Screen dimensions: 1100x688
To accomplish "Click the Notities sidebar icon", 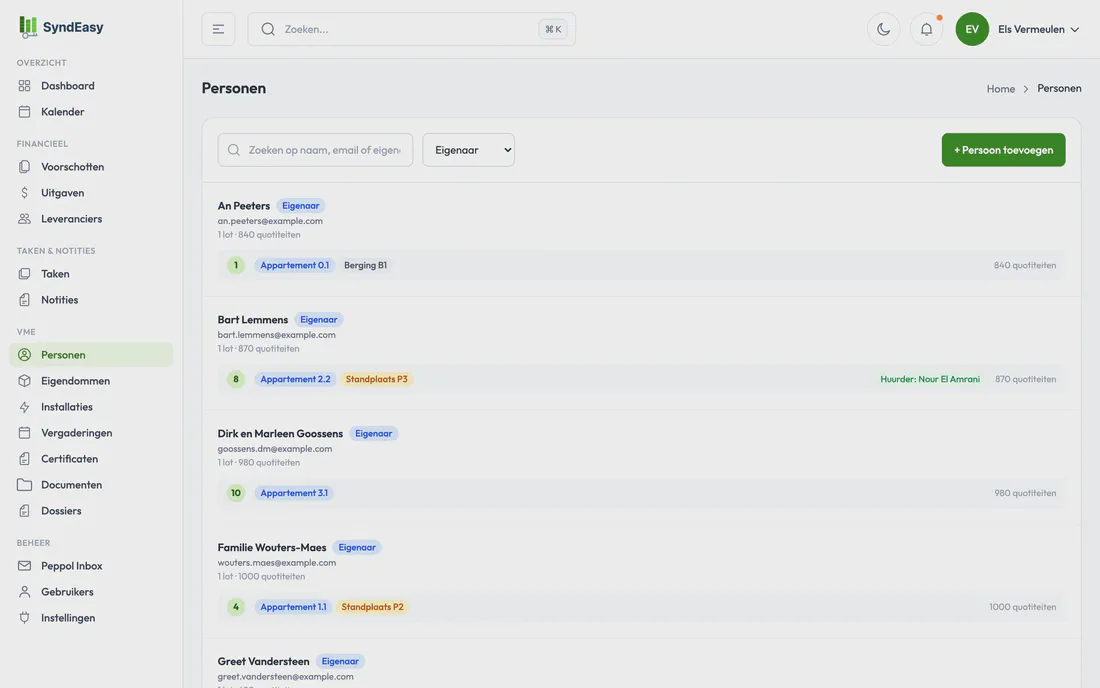I will tap(25, 299).
